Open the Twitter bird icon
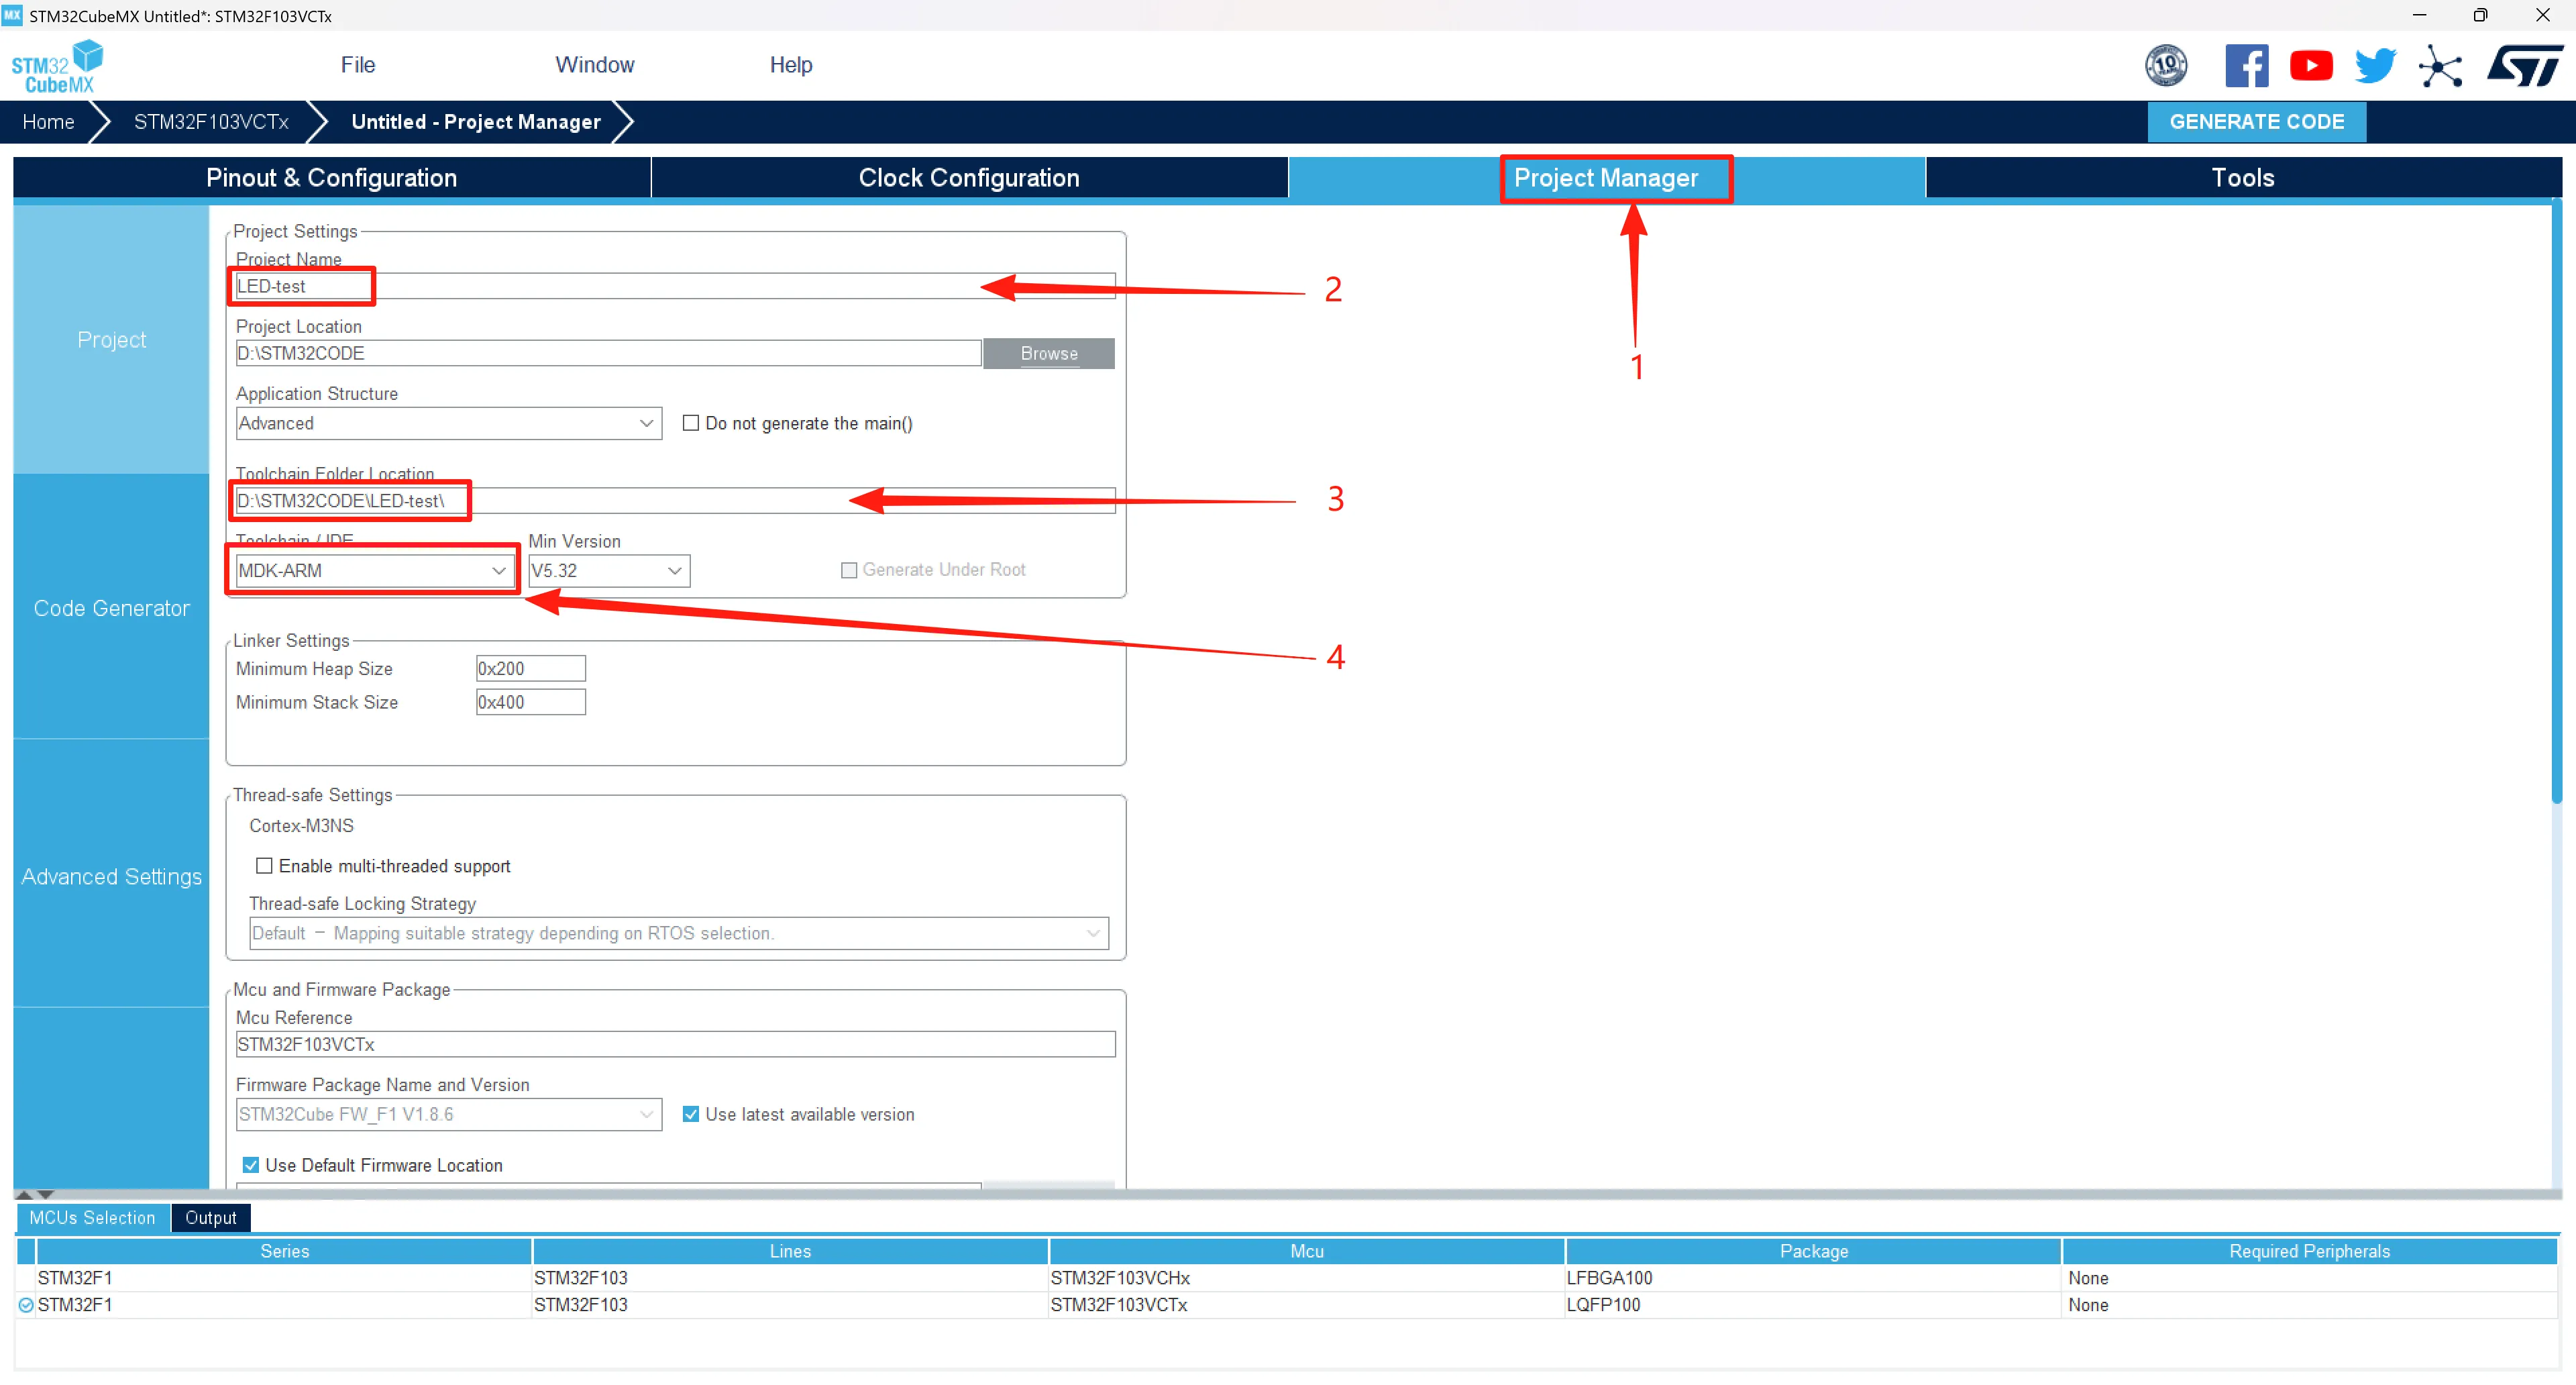The image size is (2576, 1385). 2375,66
